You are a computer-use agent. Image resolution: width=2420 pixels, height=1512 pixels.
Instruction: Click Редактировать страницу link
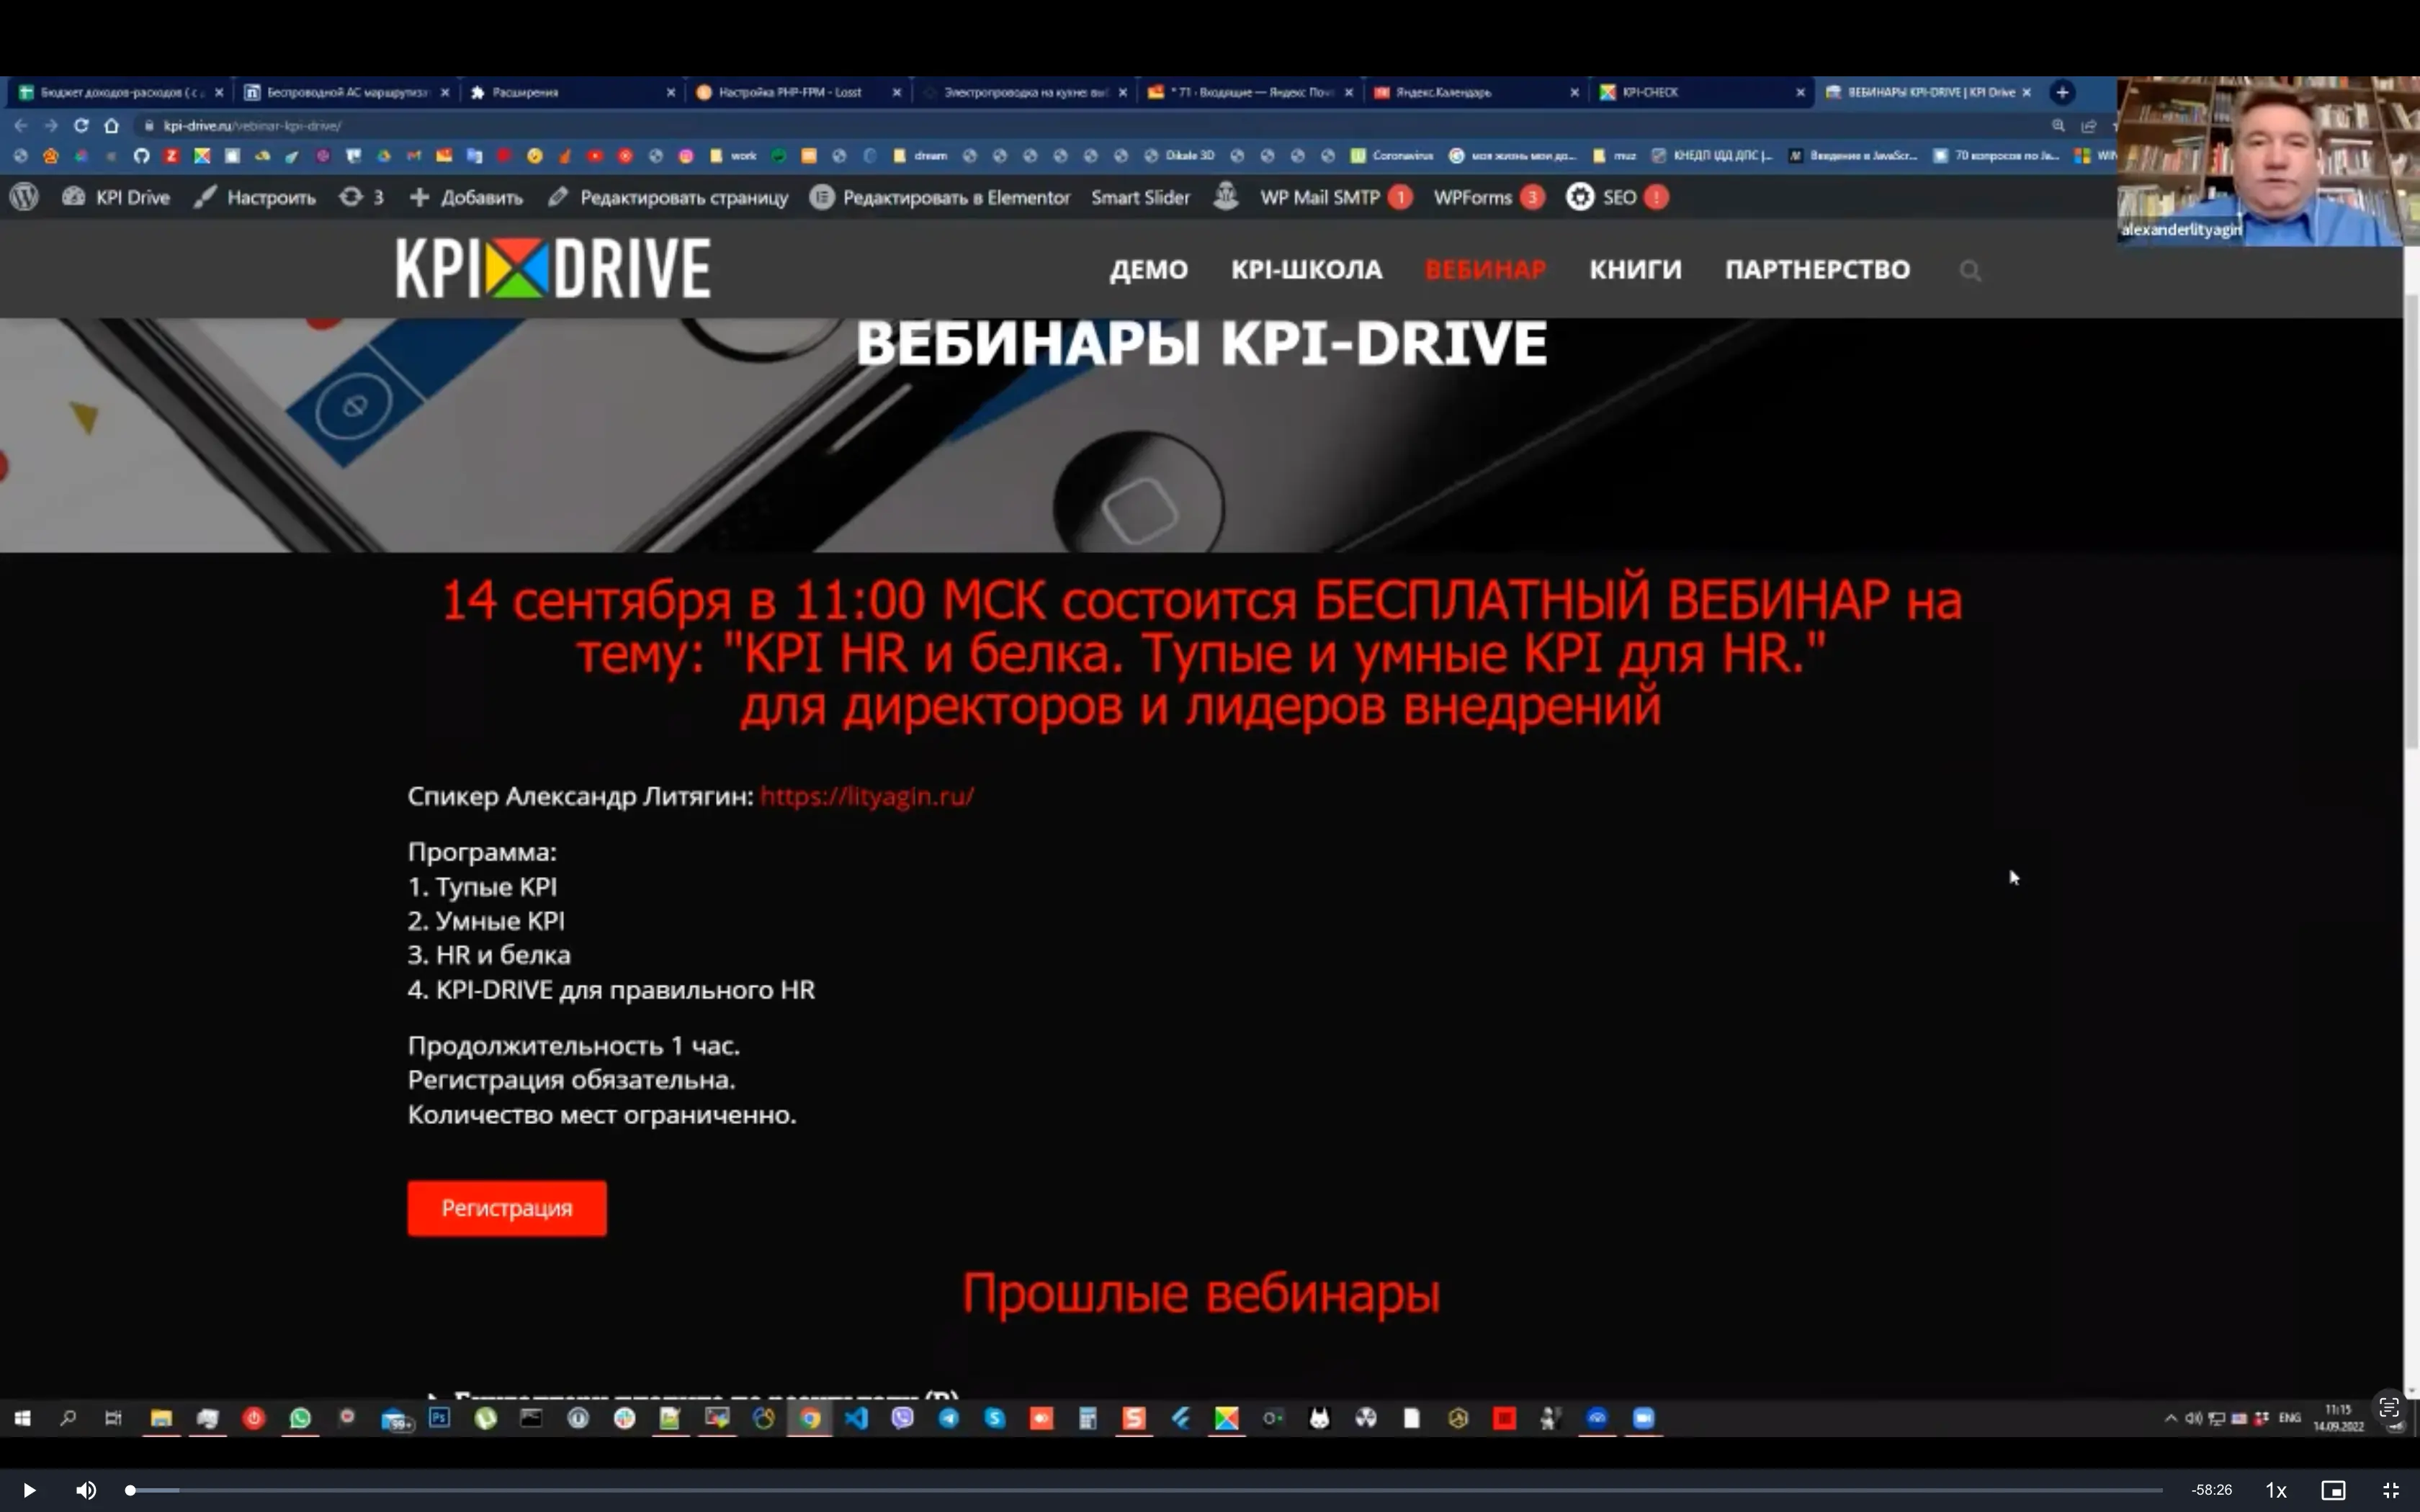pyautogui.click(x=668, y=197)
